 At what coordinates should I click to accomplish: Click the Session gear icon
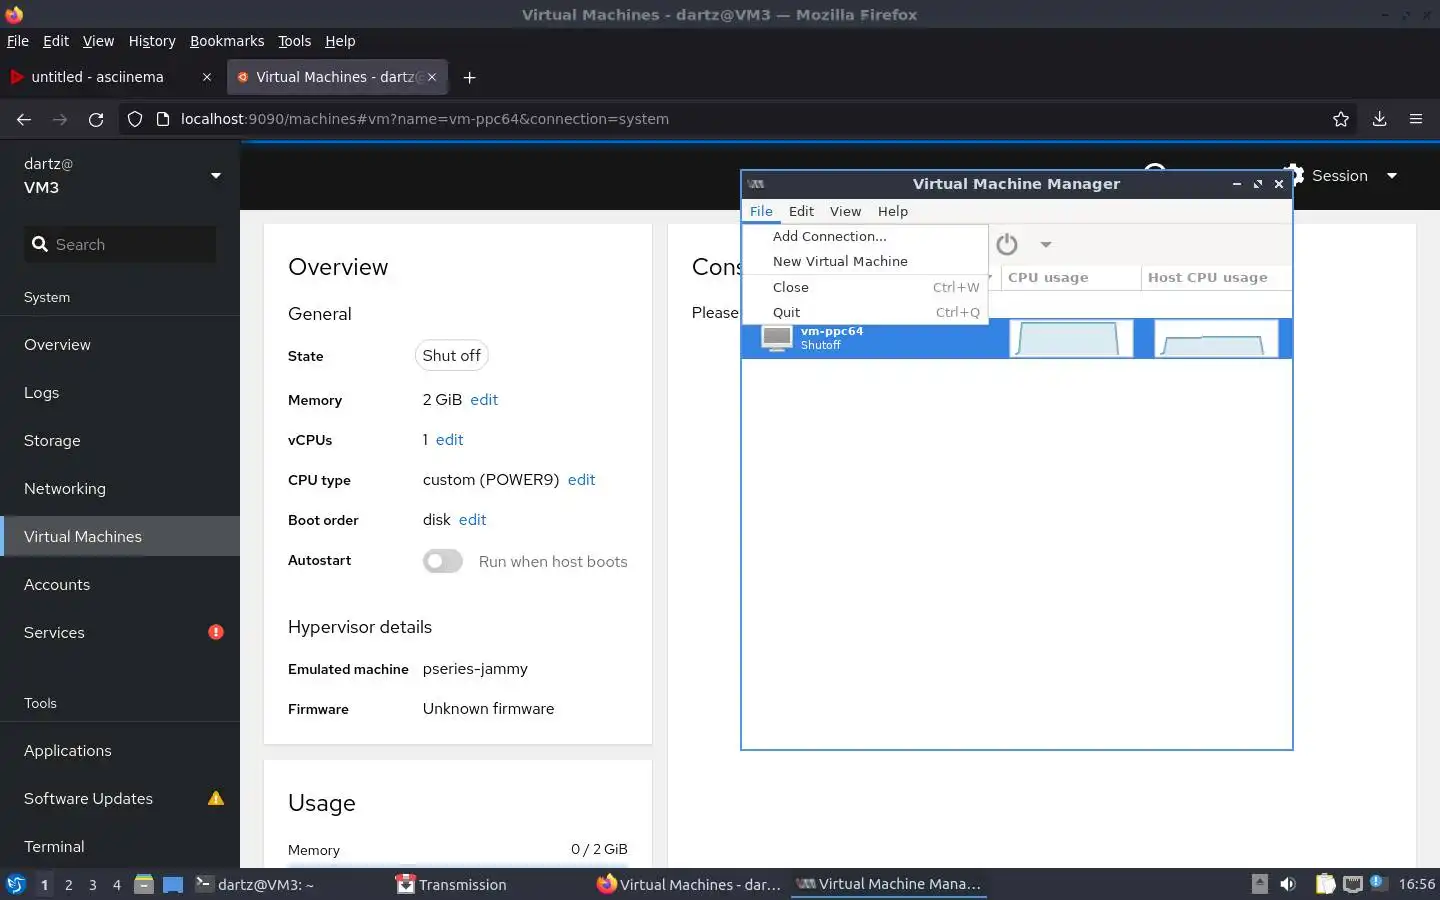(x=1297, y=175)
